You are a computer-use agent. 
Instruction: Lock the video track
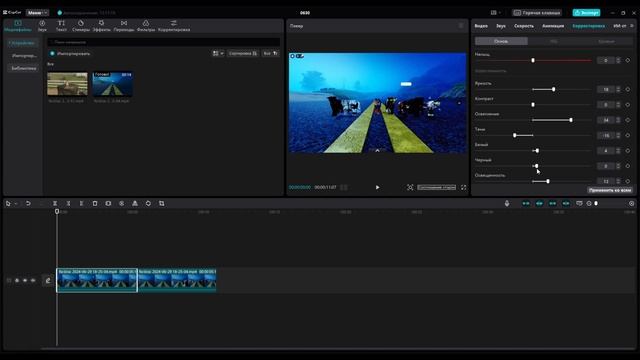17,280
